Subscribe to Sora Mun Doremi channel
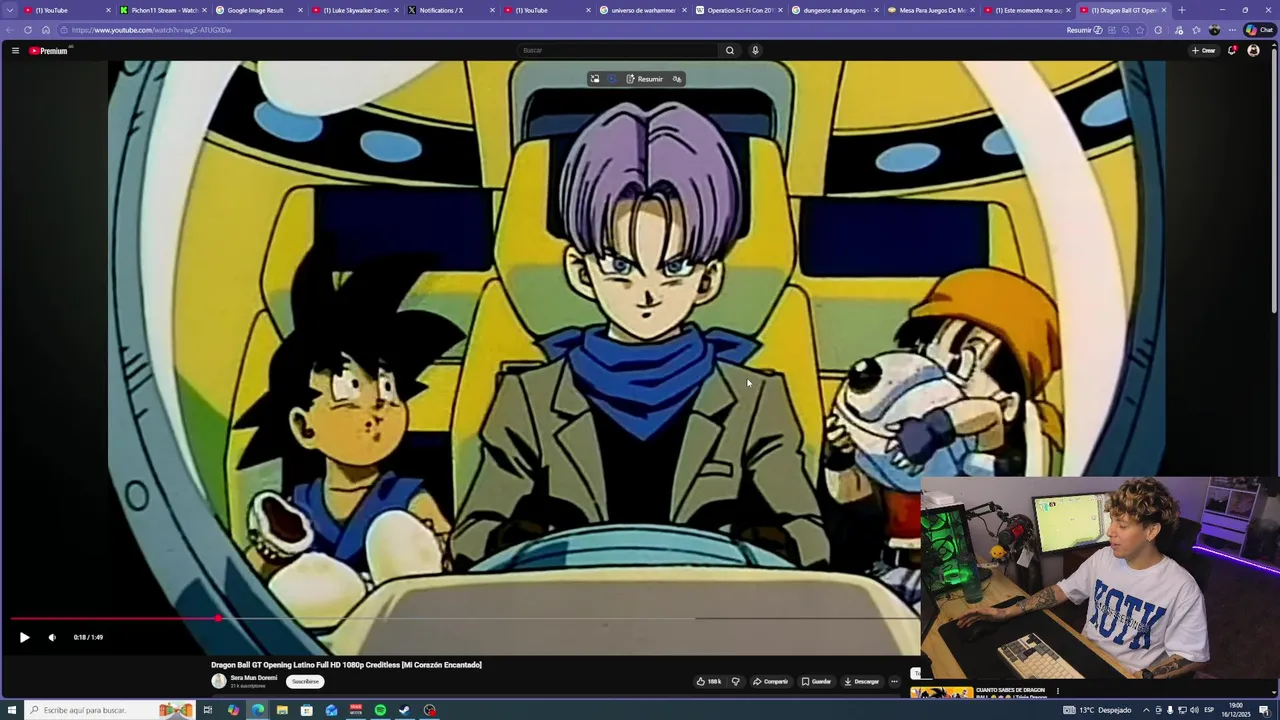 coord(305,681)
